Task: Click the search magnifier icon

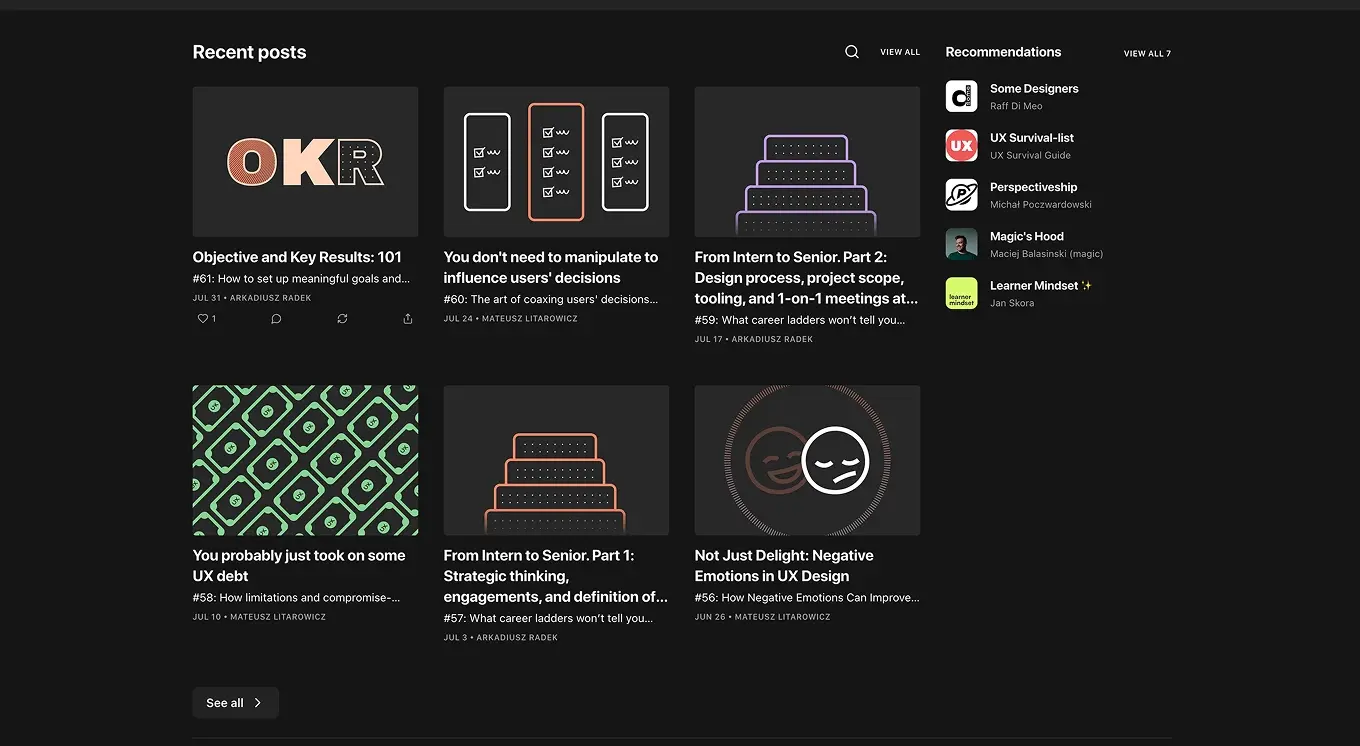Action: [x=851, y=52]
